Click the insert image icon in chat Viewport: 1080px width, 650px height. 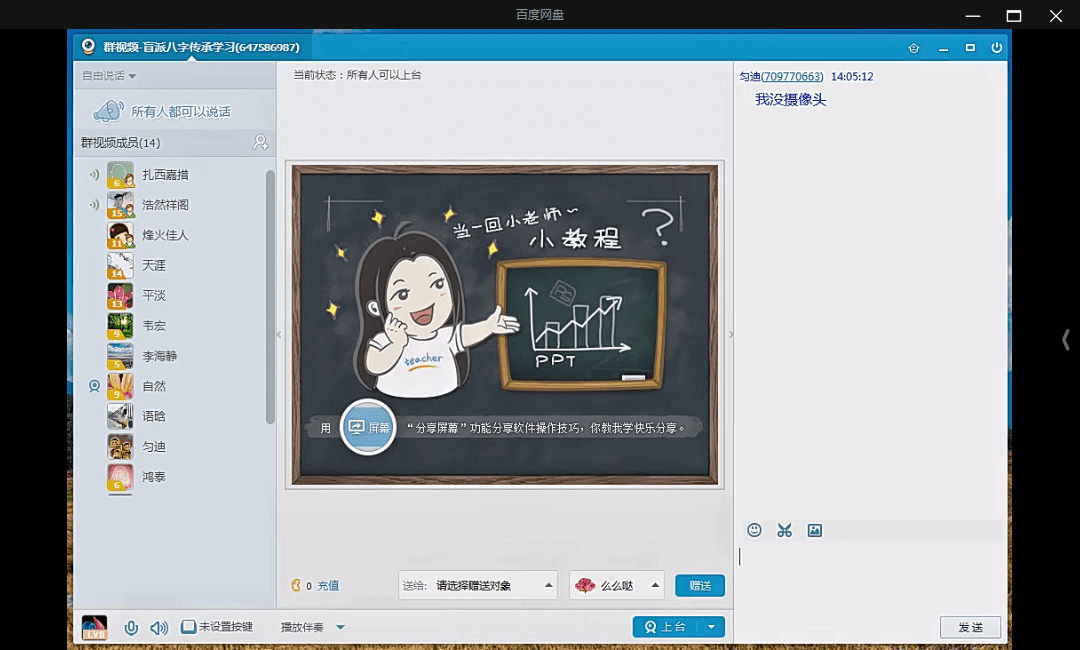[x=814, y=530]
